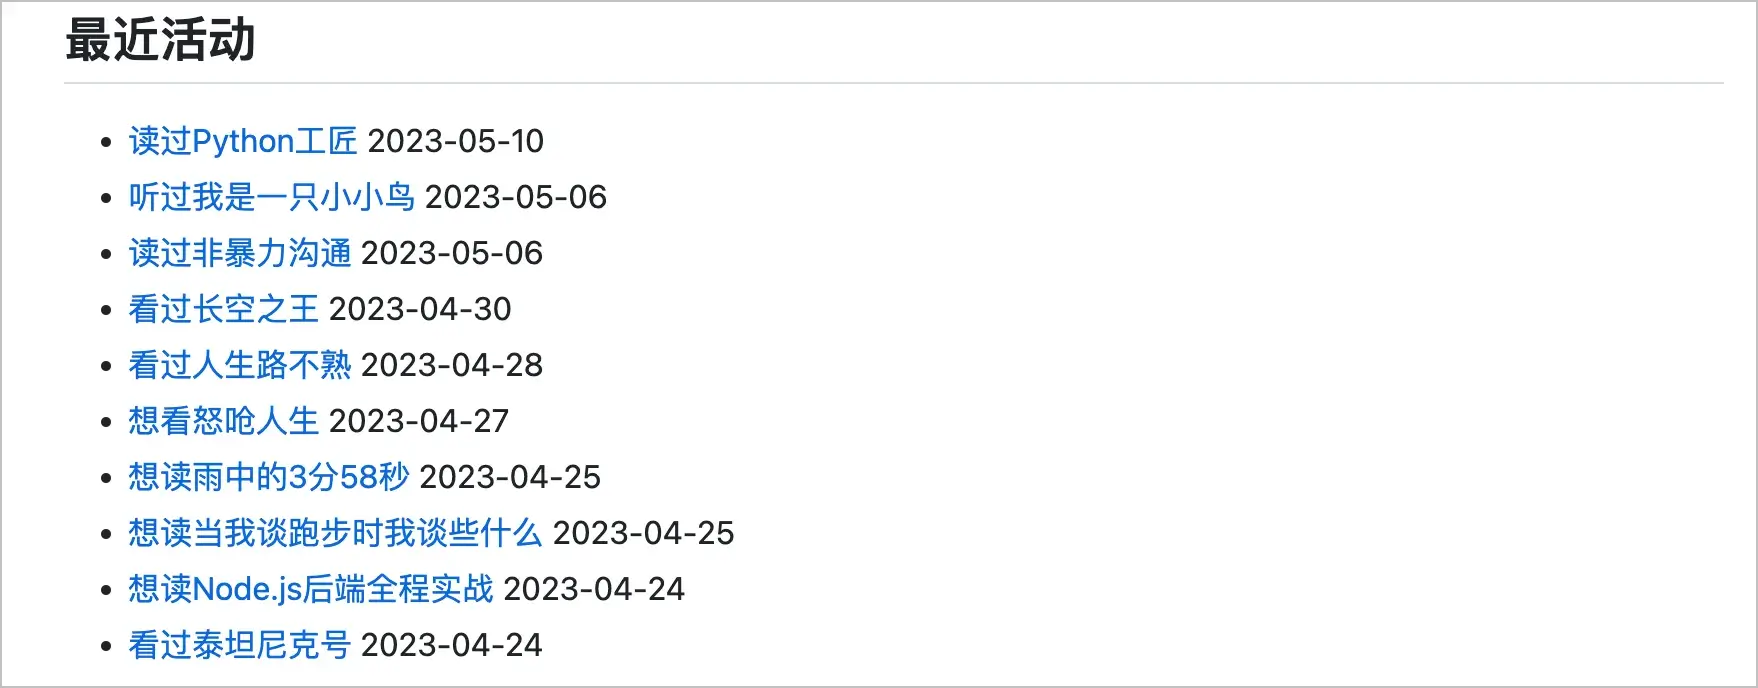
Task: Click the date beside 听过我是一只小小鸟
Action: tap(516, 197)
